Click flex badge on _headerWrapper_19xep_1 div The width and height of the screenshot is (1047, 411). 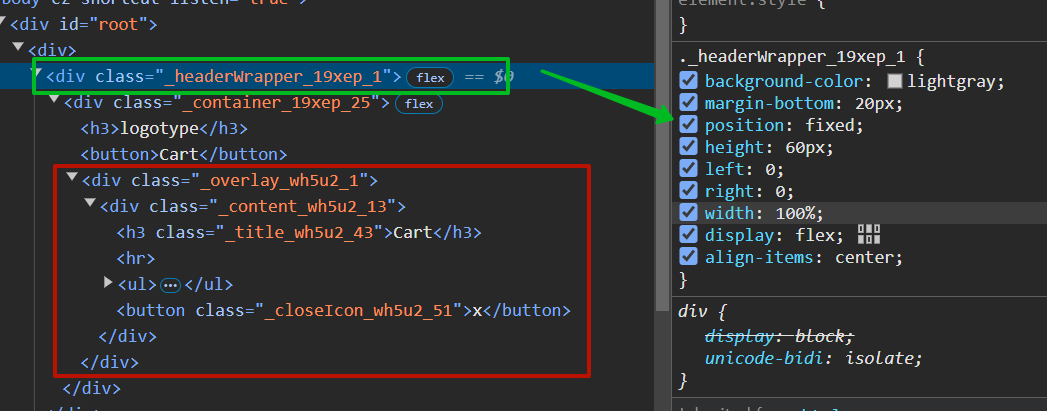pyautogui.click(x=431, y=77)
